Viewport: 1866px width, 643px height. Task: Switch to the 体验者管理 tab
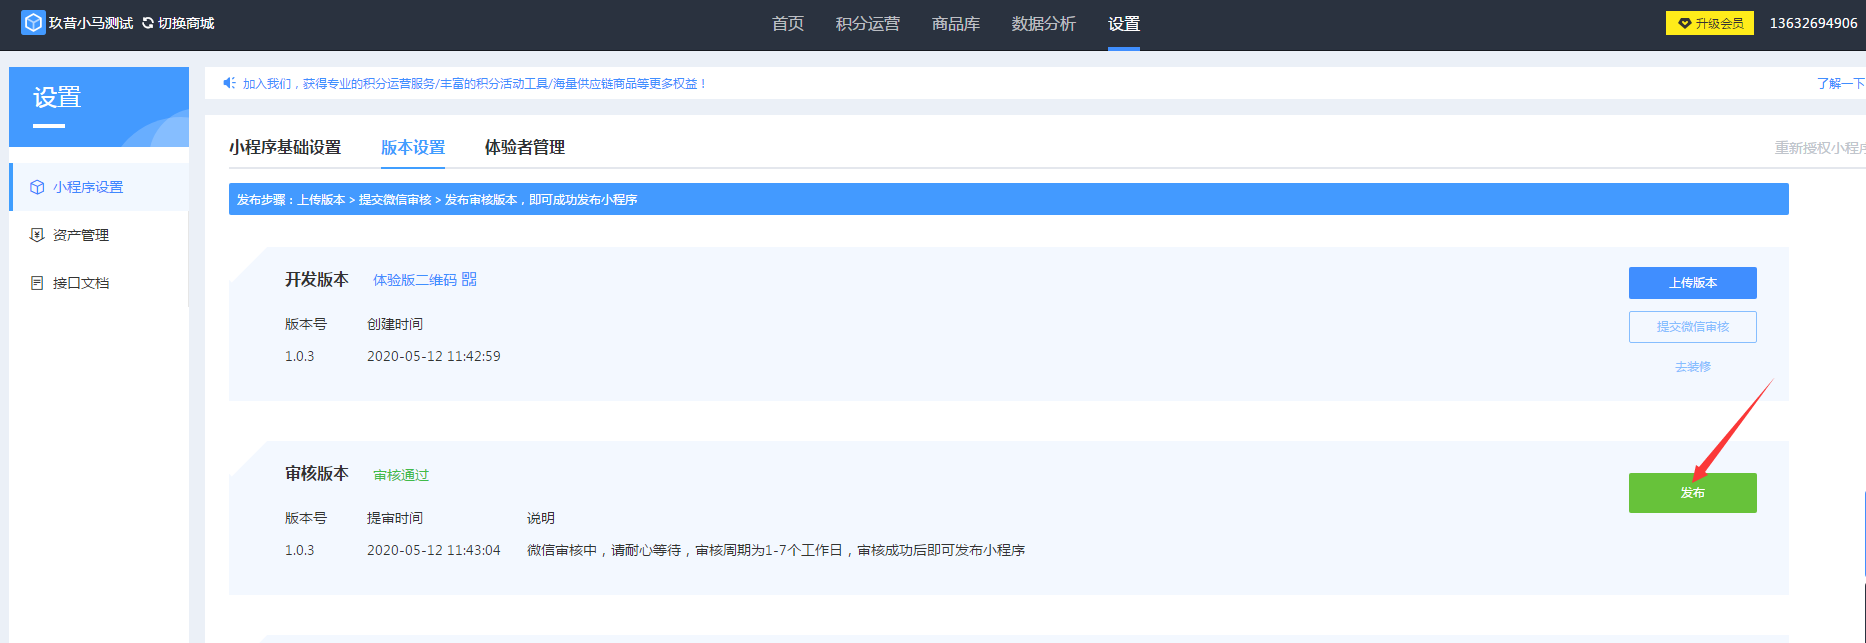point(525,147)
